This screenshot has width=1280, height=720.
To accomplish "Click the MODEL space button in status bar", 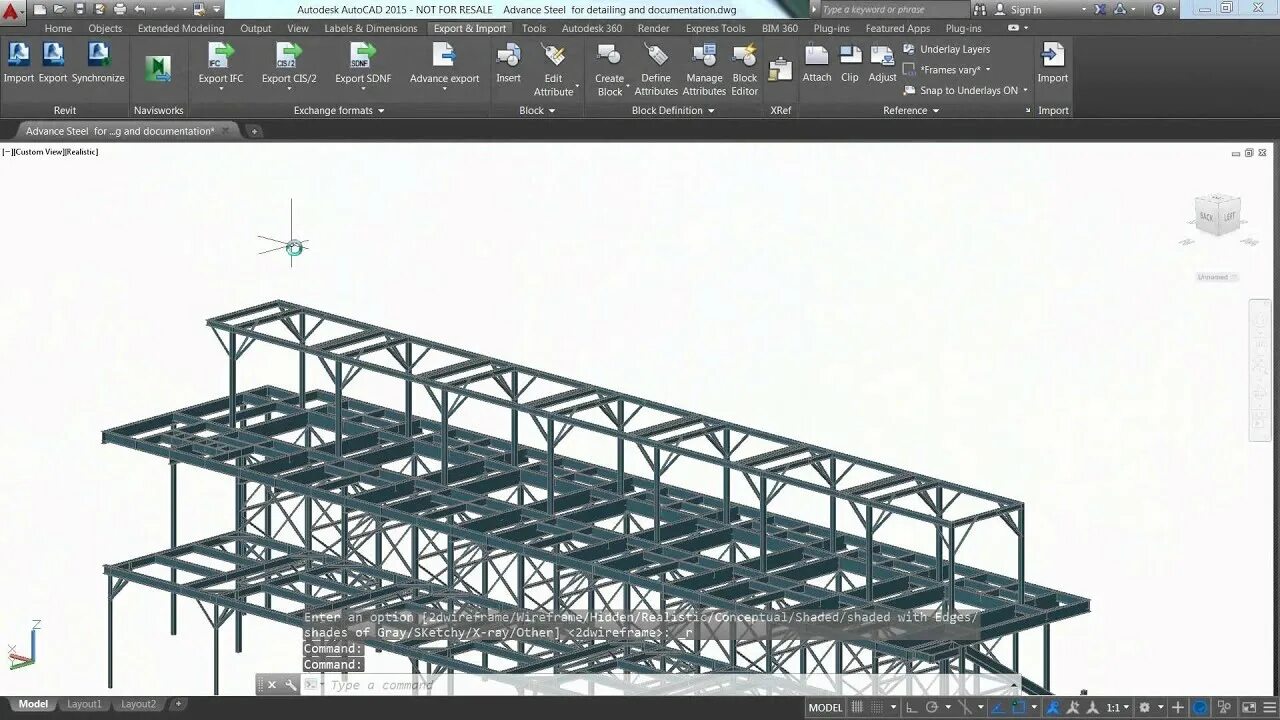I will (x=825, y=707).
